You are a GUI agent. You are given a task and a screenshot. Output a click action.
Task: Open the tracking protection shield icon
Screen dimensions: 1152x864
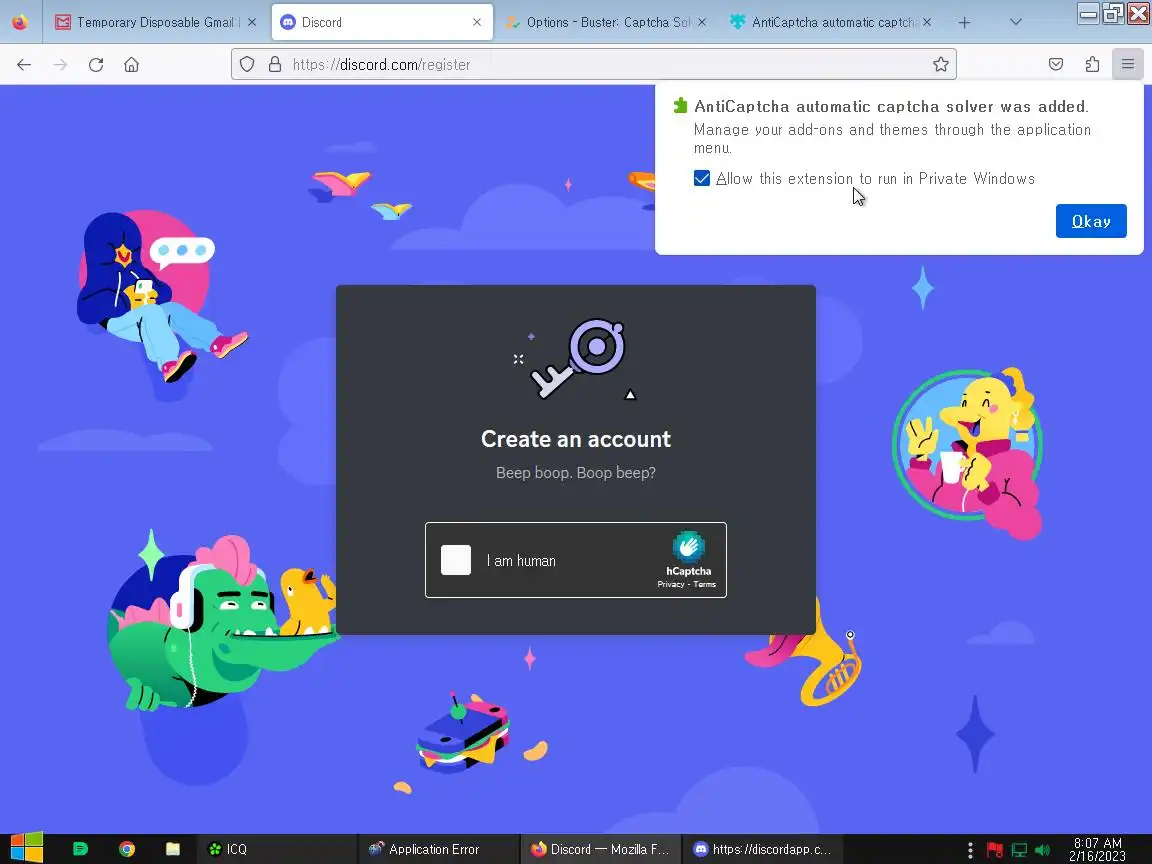click(248, 65)
